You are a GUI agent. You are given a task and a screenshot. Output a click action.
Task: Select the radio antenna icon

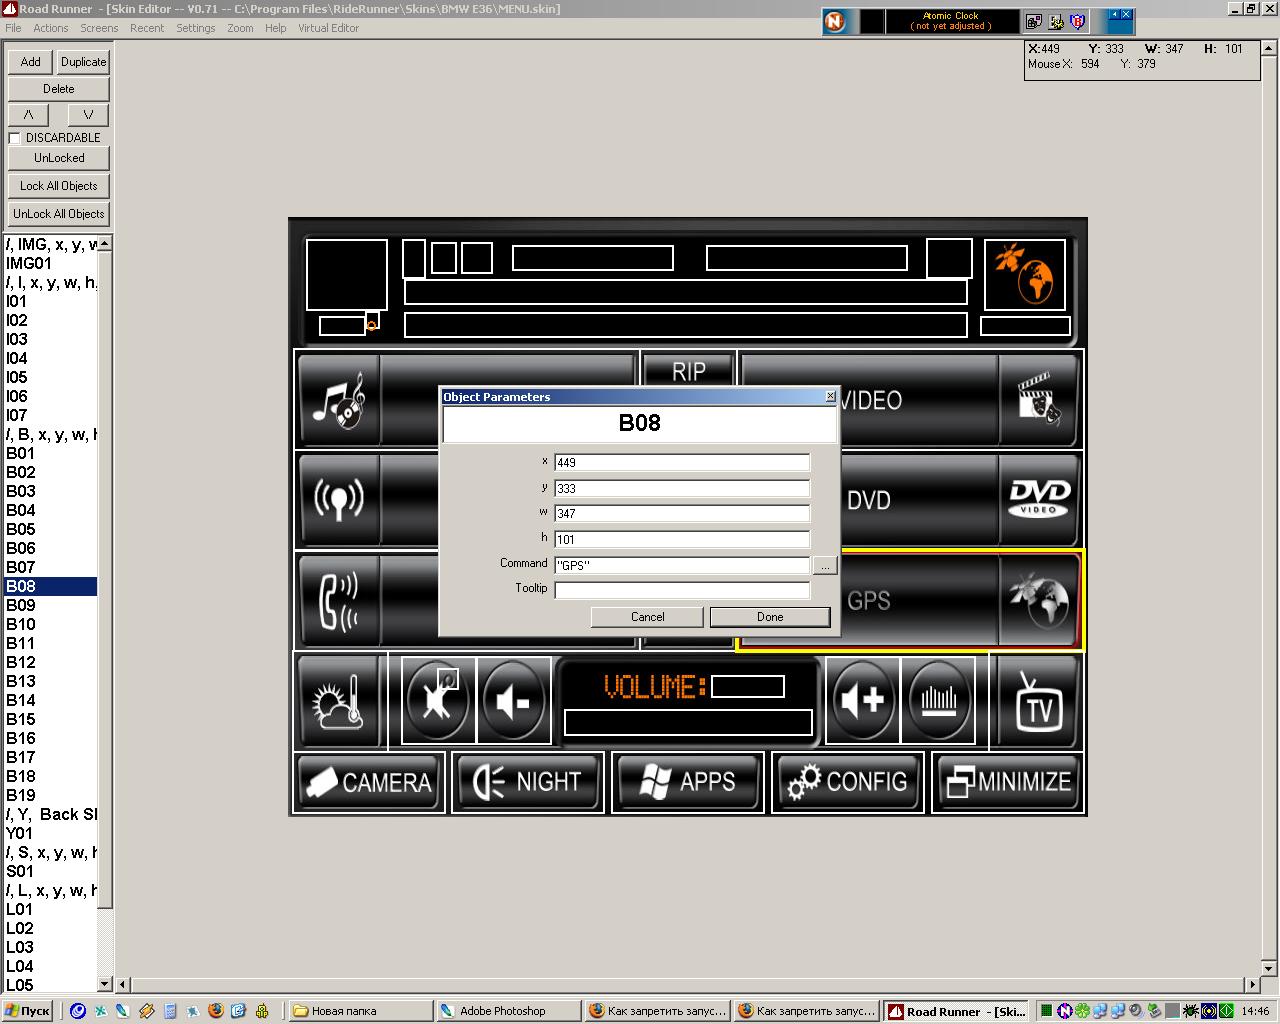coord(339,499)
